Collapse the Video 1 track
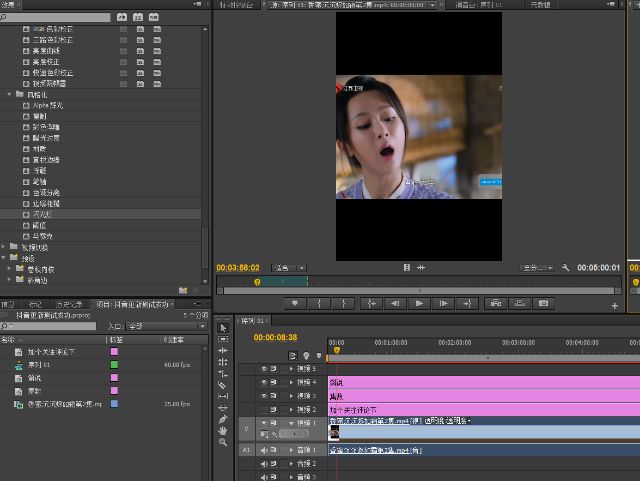The height and width of the screenshot is (481, 640). (291, 423)
